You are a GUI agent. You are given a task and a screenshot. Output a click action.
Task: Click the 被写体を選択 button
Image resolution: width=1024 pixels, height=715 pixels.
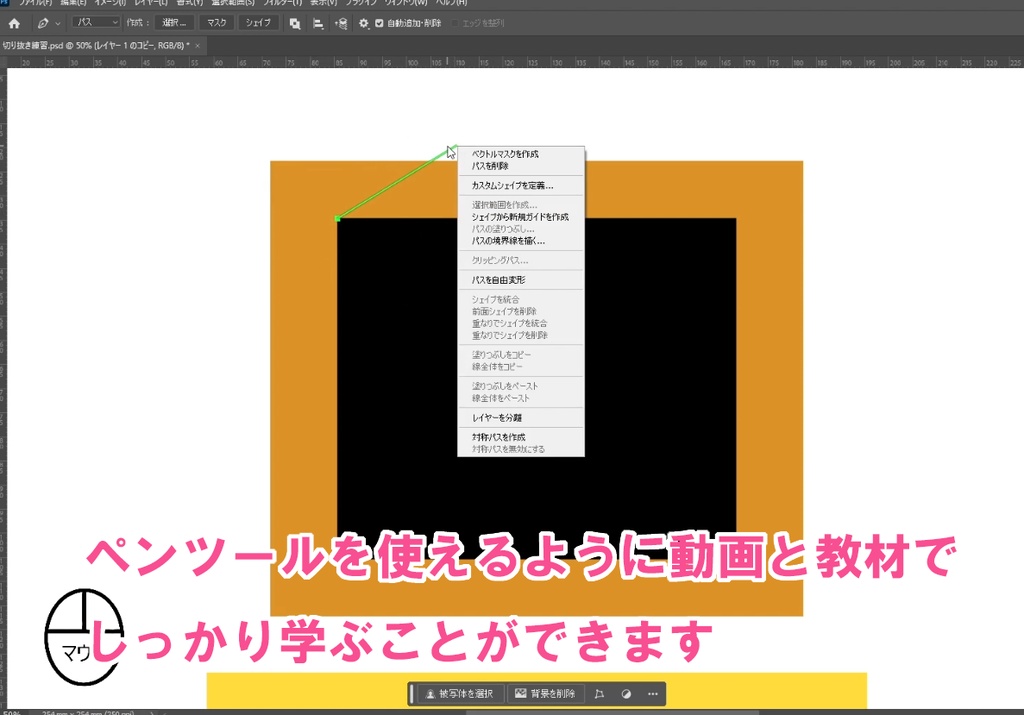pos(461,693)
